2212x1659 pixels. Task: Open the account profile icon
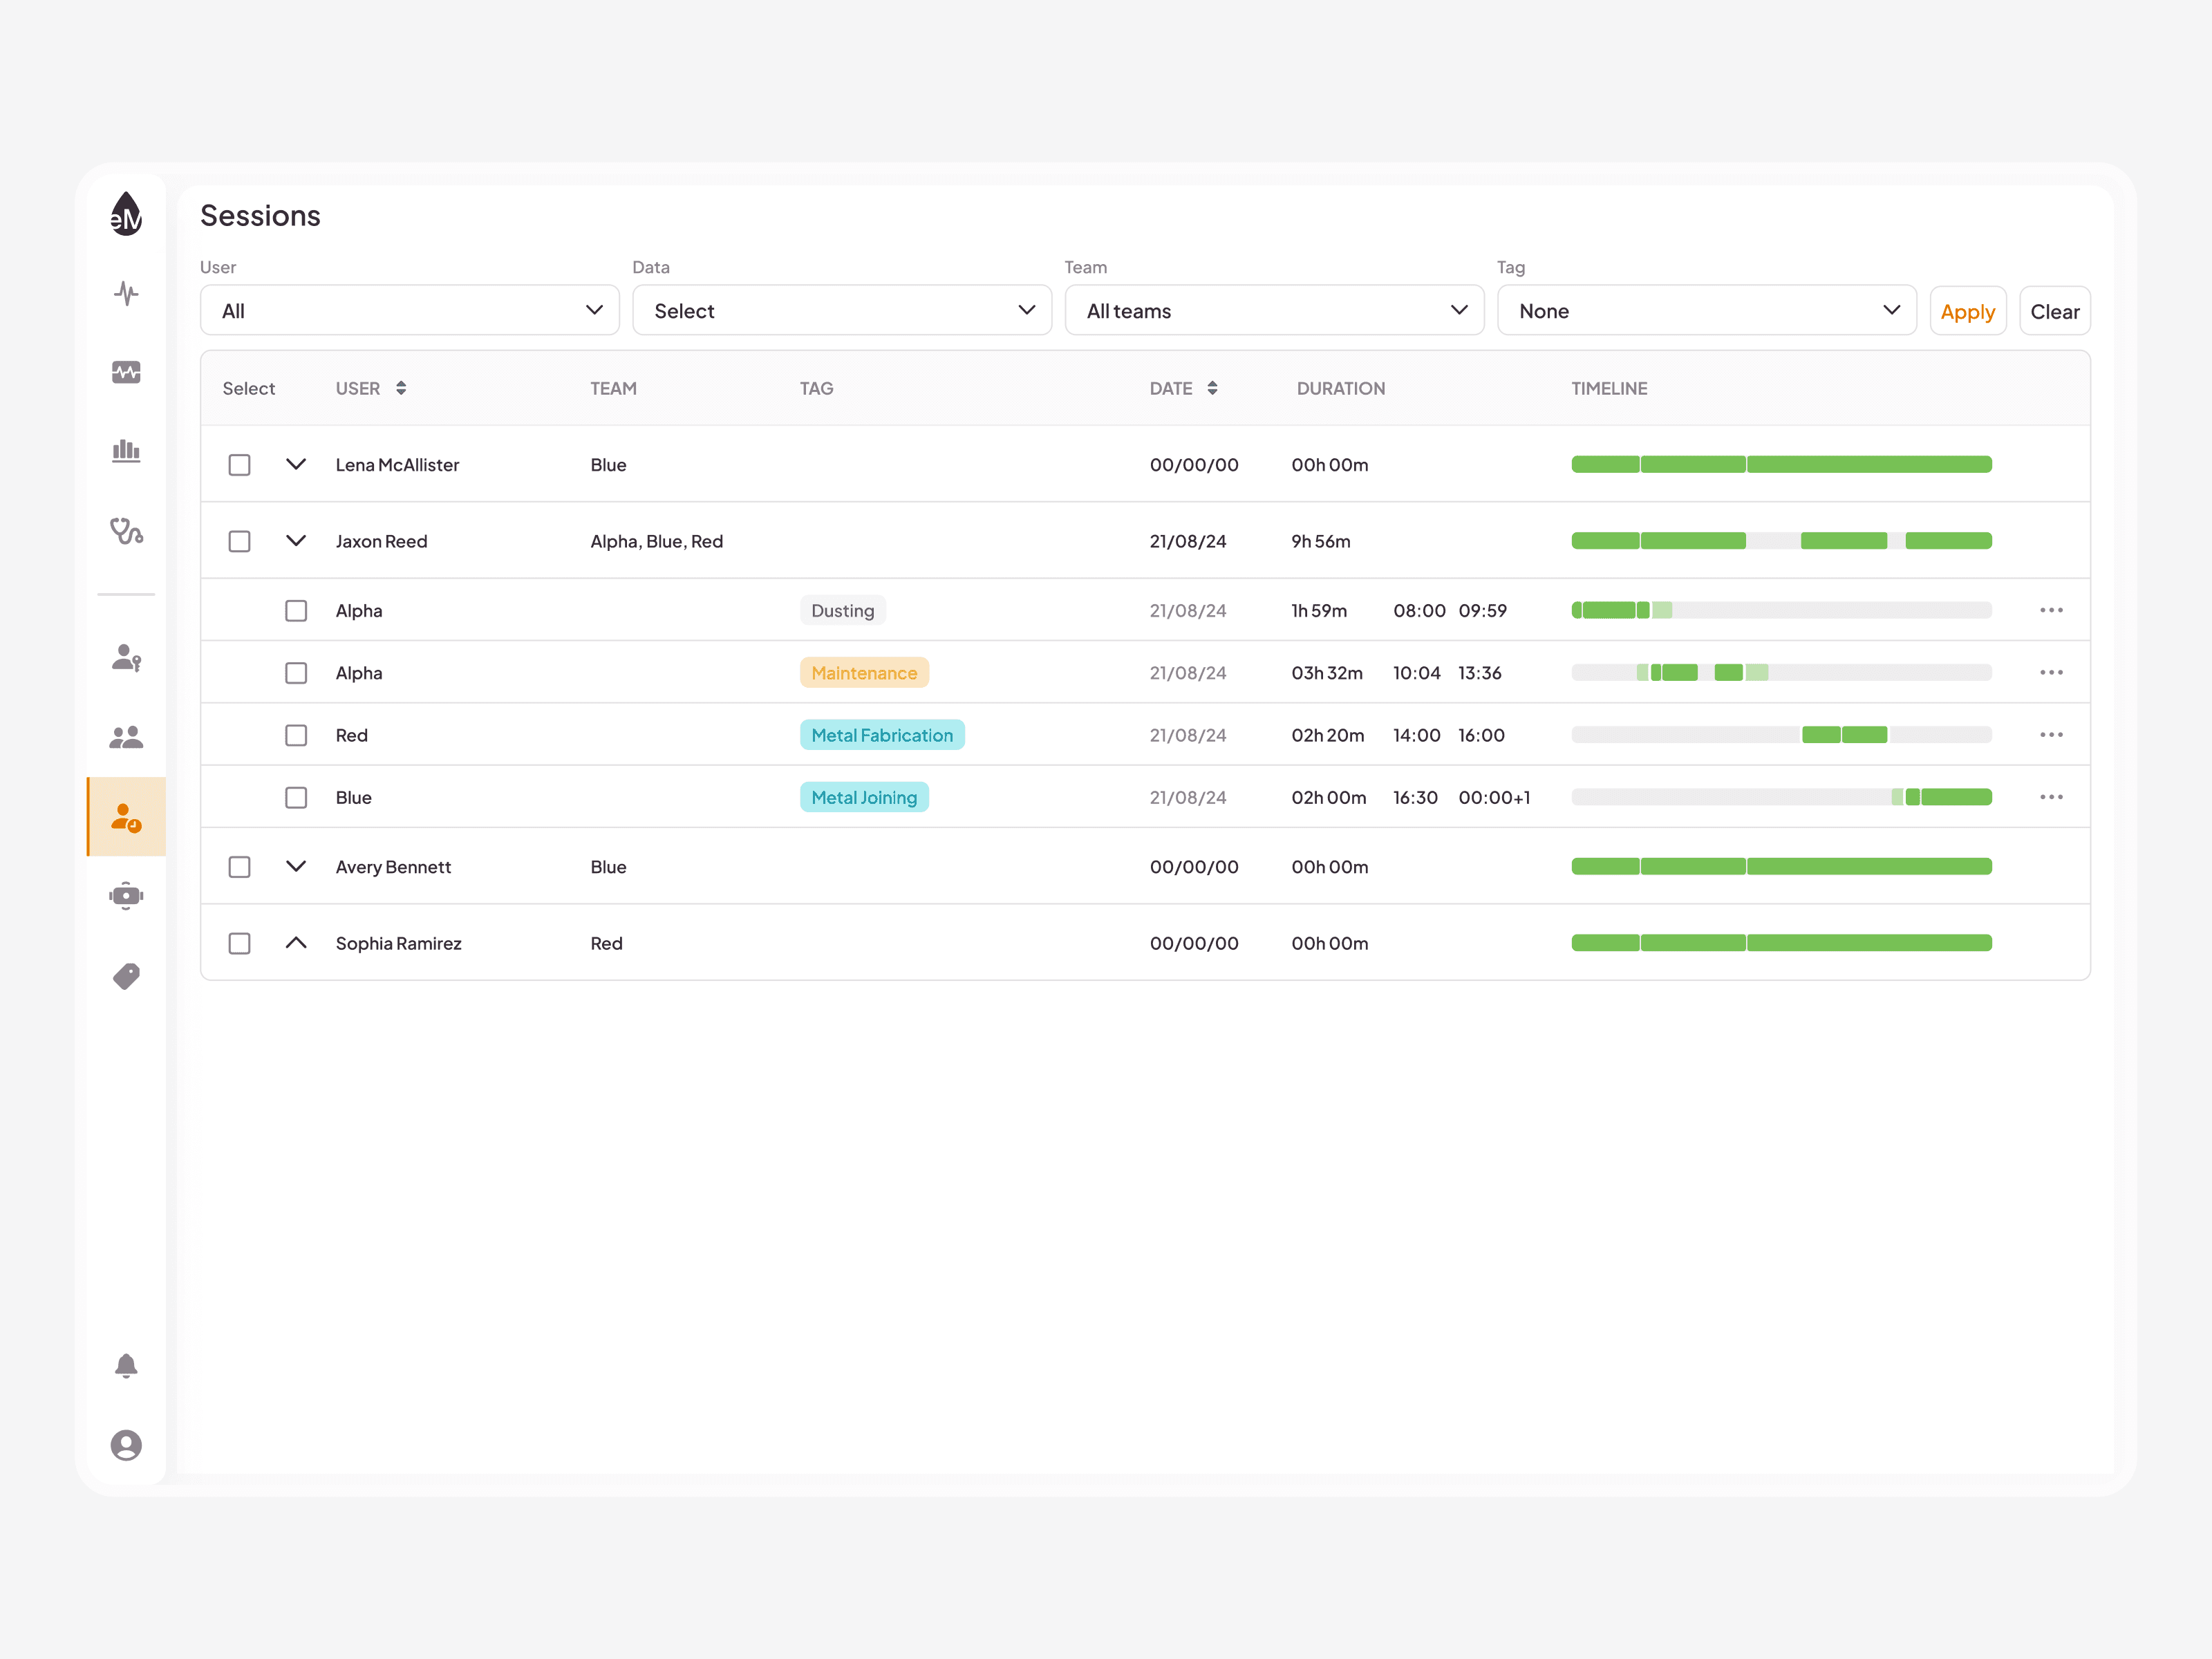[126, 1445]
